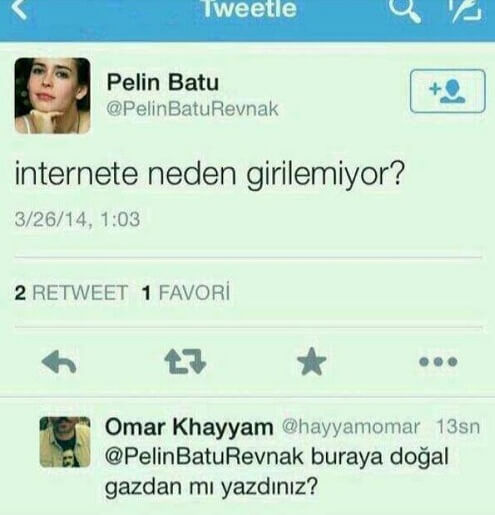Reply to the tweet with arrow icon
The width and height of the screenshot is (495, 515).
59,361
